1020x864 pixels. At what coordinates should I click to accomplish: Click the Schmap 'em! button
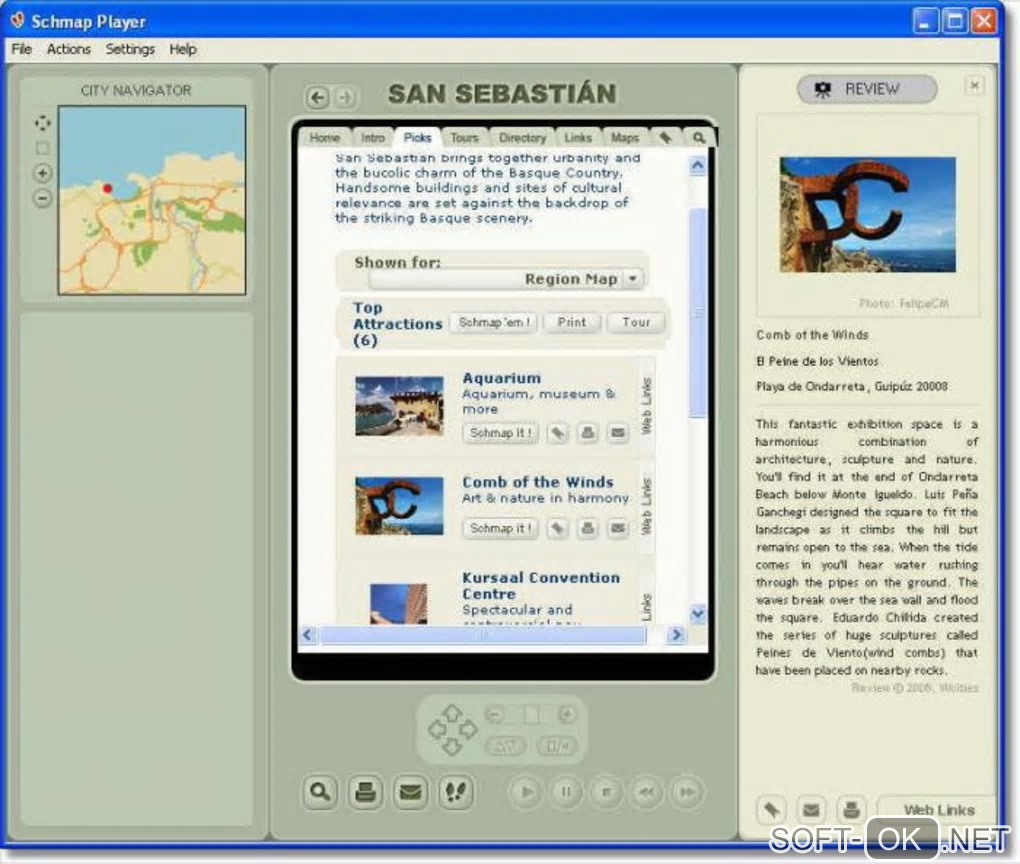pos(494,323)
